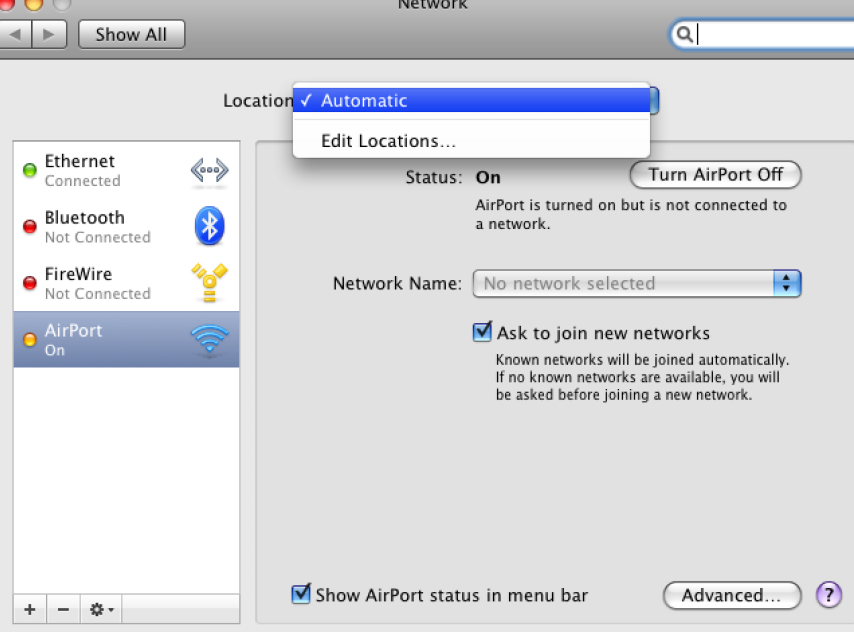This screenshot has height=632, width=854.
Task: Click the yellow FireWire icon
Action: 209,282
